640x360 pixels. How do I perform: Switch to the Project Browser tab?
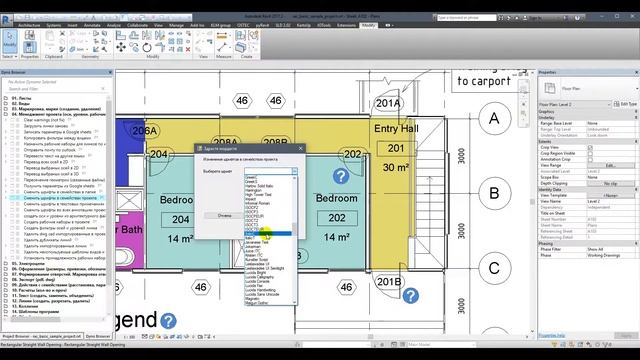click(x=42, y=336)
